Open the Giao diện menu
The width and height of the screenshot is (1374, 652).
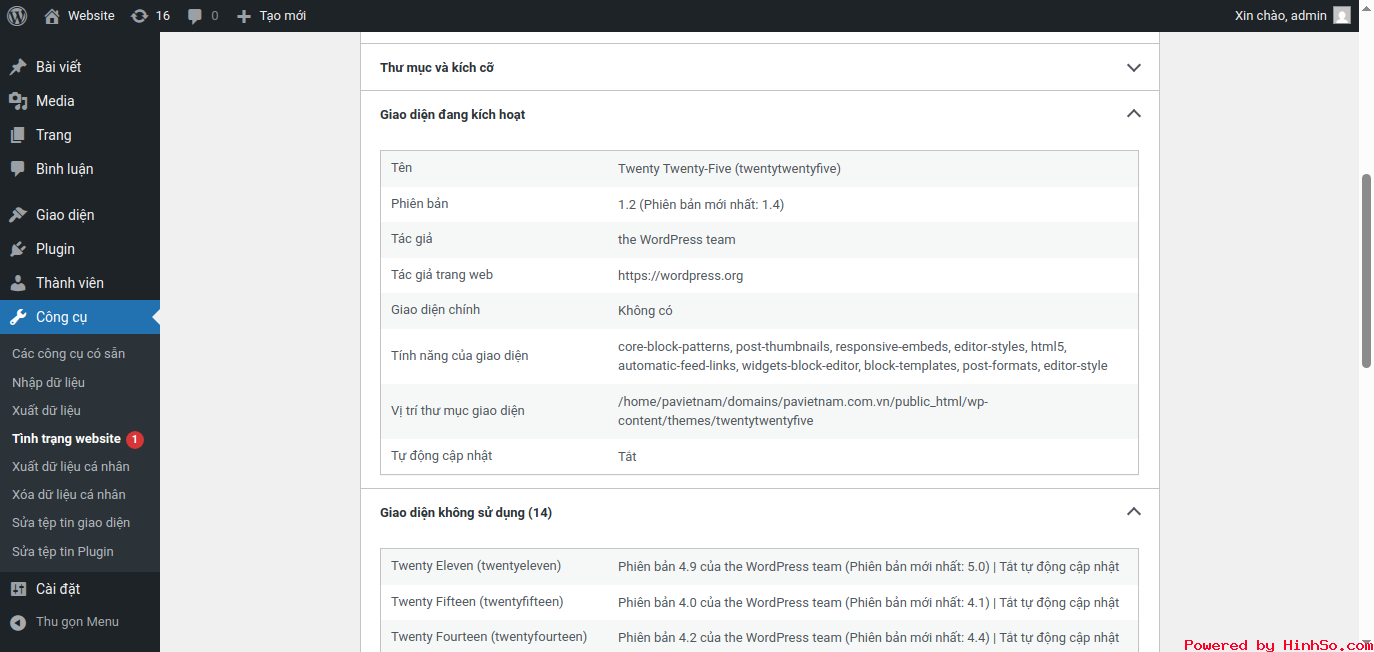(65, 215)
